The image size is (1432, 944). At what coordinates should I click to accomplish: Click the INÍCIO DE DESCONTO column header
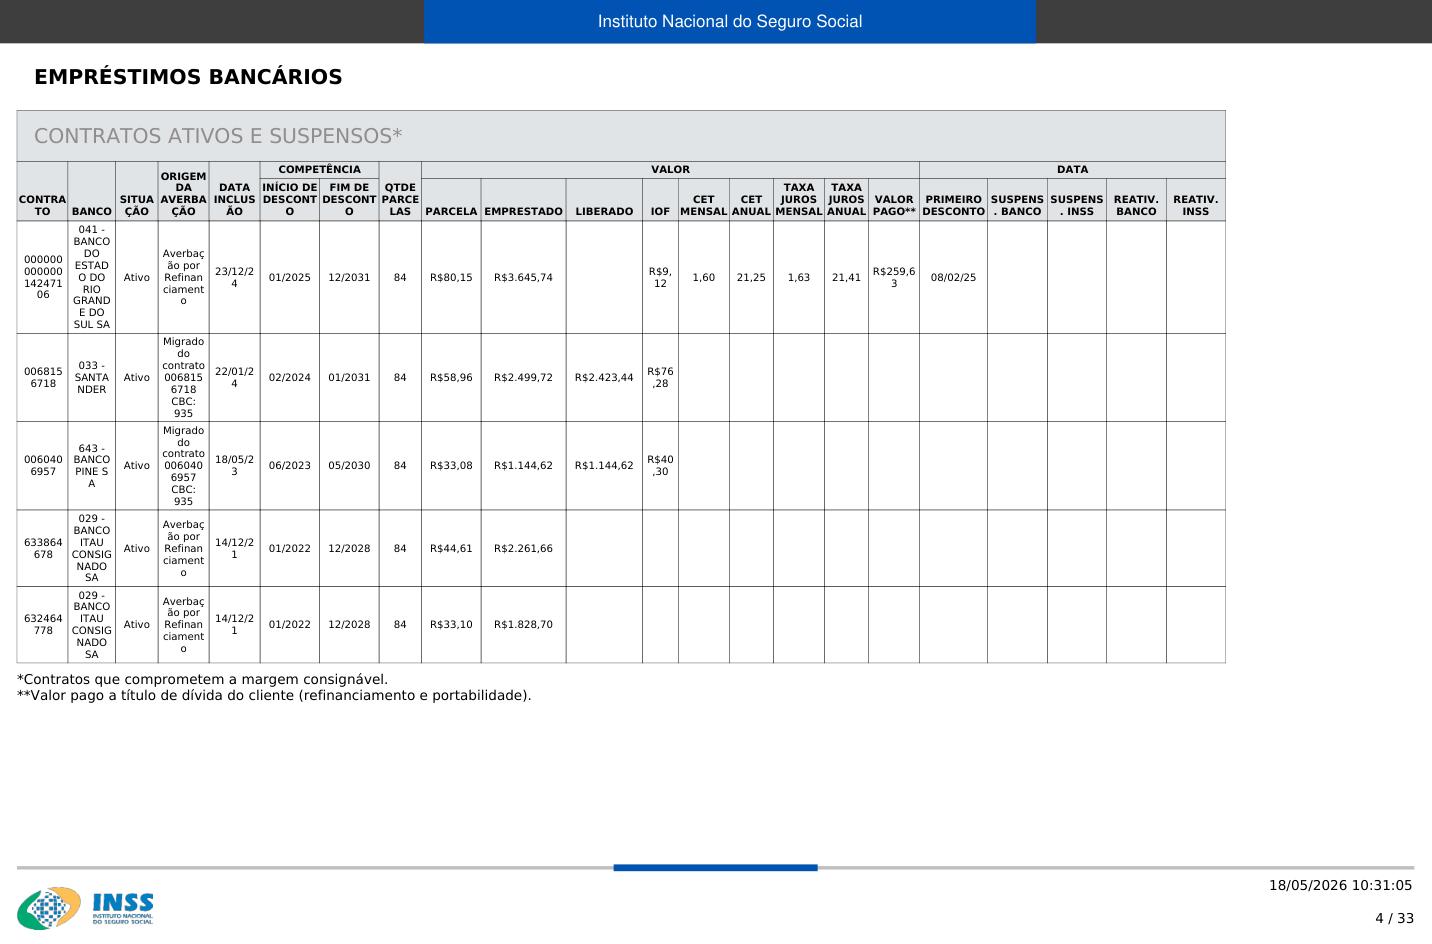point(290,199)
